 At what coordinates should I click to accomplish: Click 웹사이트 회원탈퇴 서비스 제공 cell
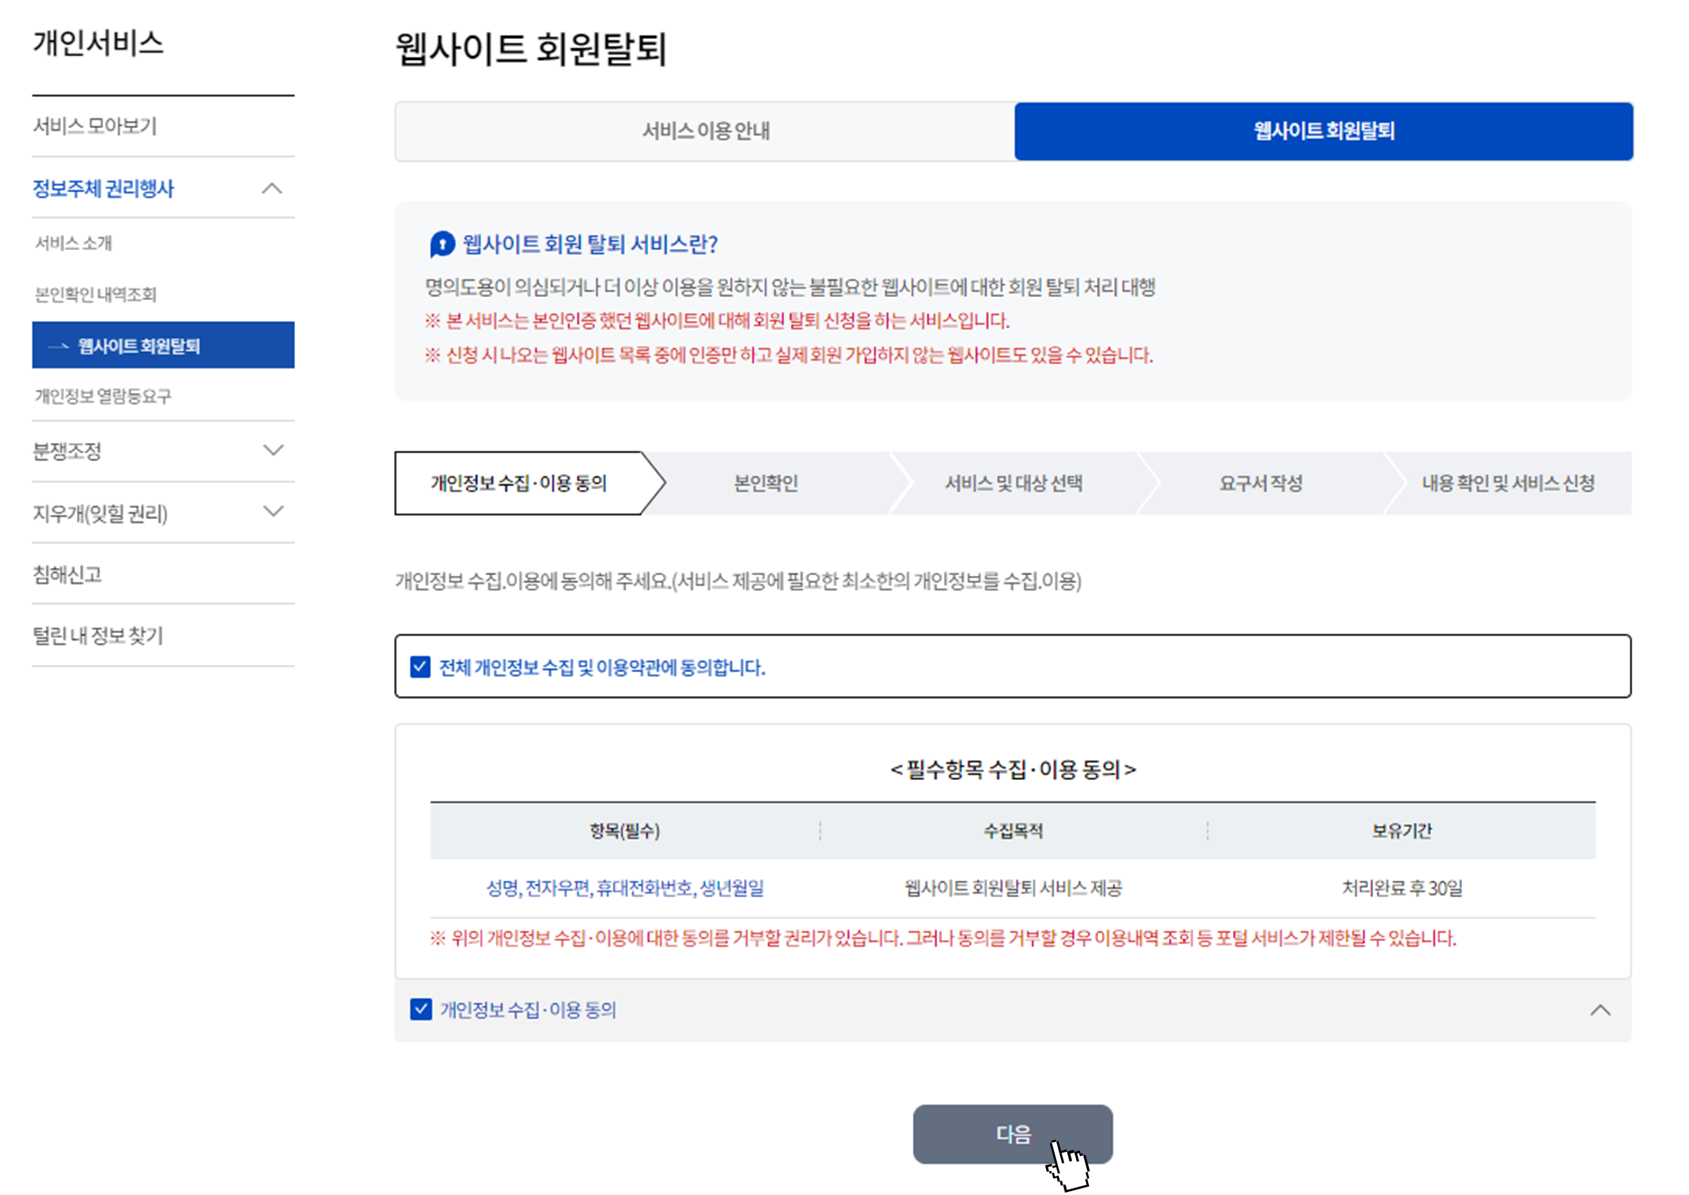pos(1013,888)
